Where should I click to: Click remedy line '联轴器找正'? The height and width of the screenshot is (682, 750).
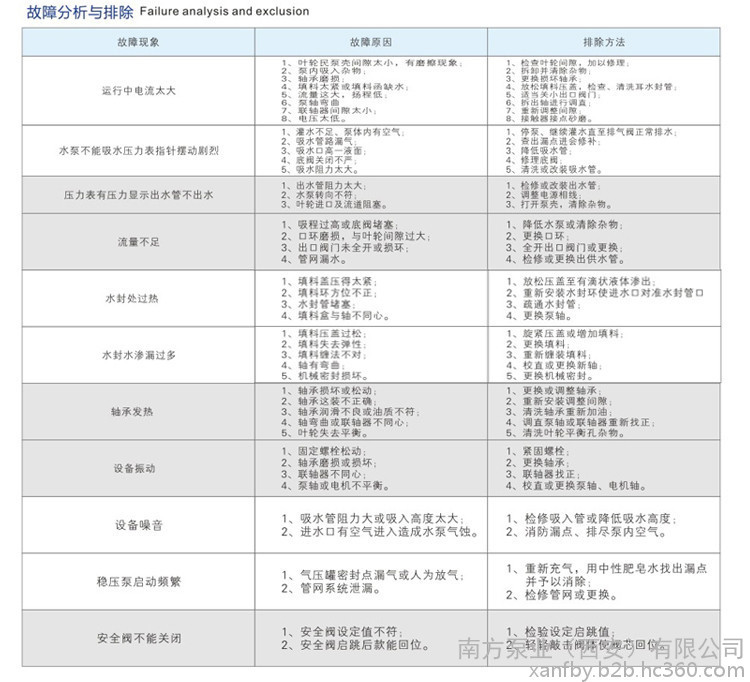click(543, 474)
